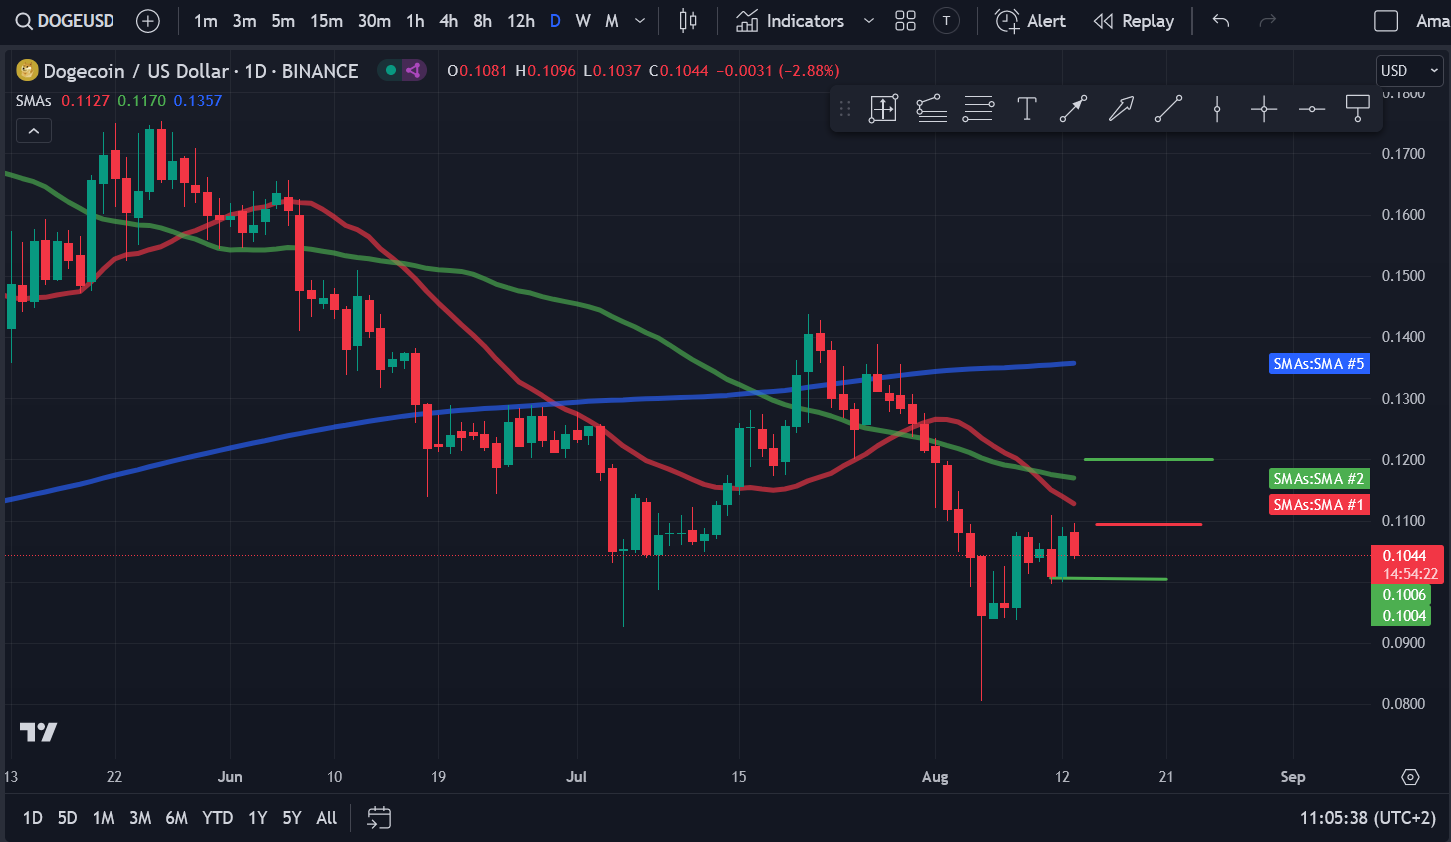Open the layout grid selector icon

[905, 21]
